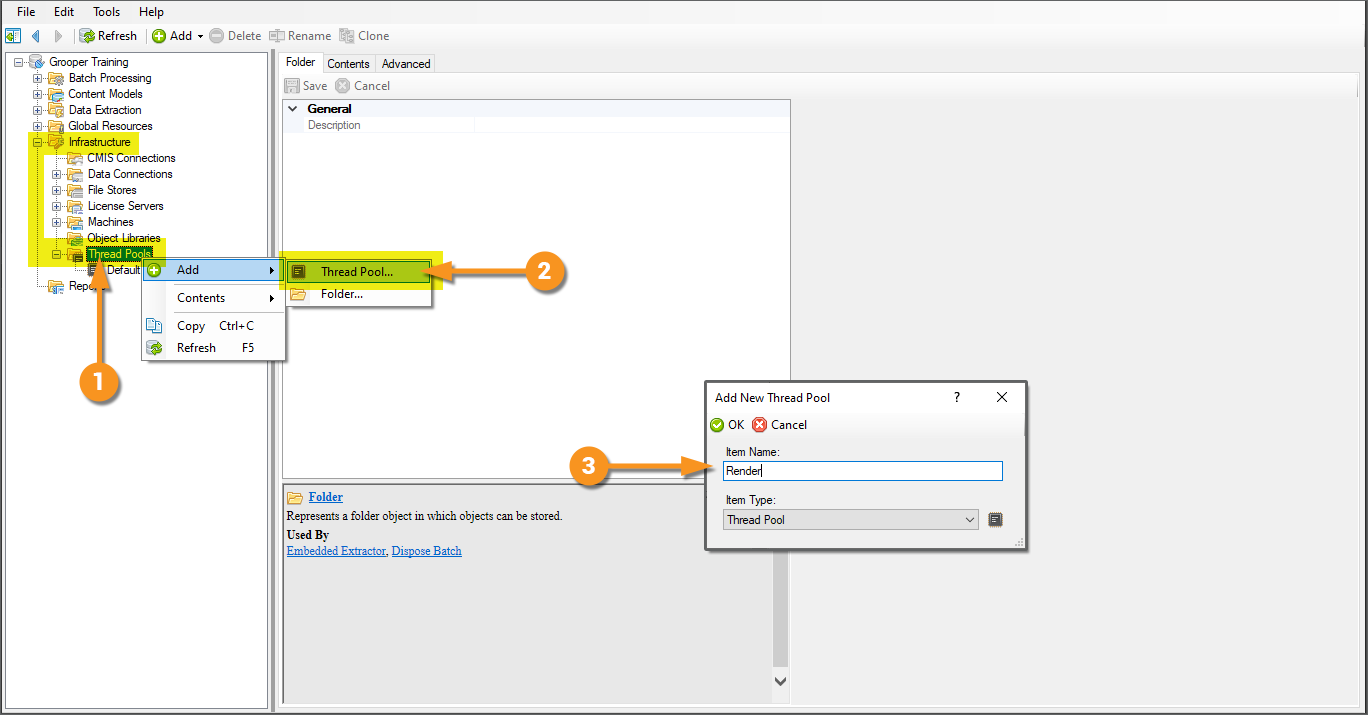The width and height of the screenshot is (1368, 715).
Task: Click the navigate back arrow in toolbar
Action: pos(36,36)
